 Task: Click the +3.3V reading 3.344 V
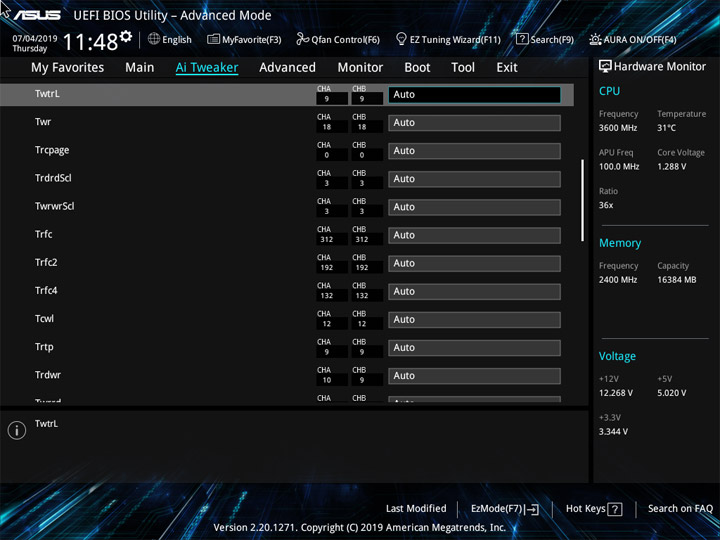pos(613,432)
